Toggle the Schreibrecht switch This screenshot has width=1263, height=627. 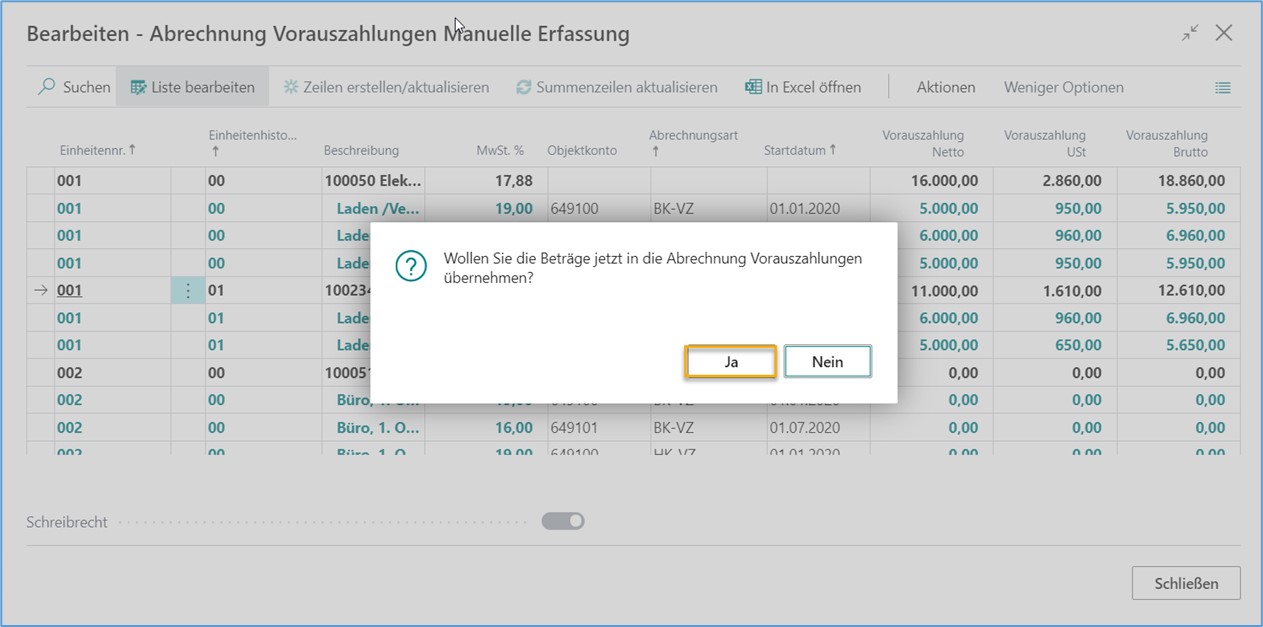click(563, 521)
